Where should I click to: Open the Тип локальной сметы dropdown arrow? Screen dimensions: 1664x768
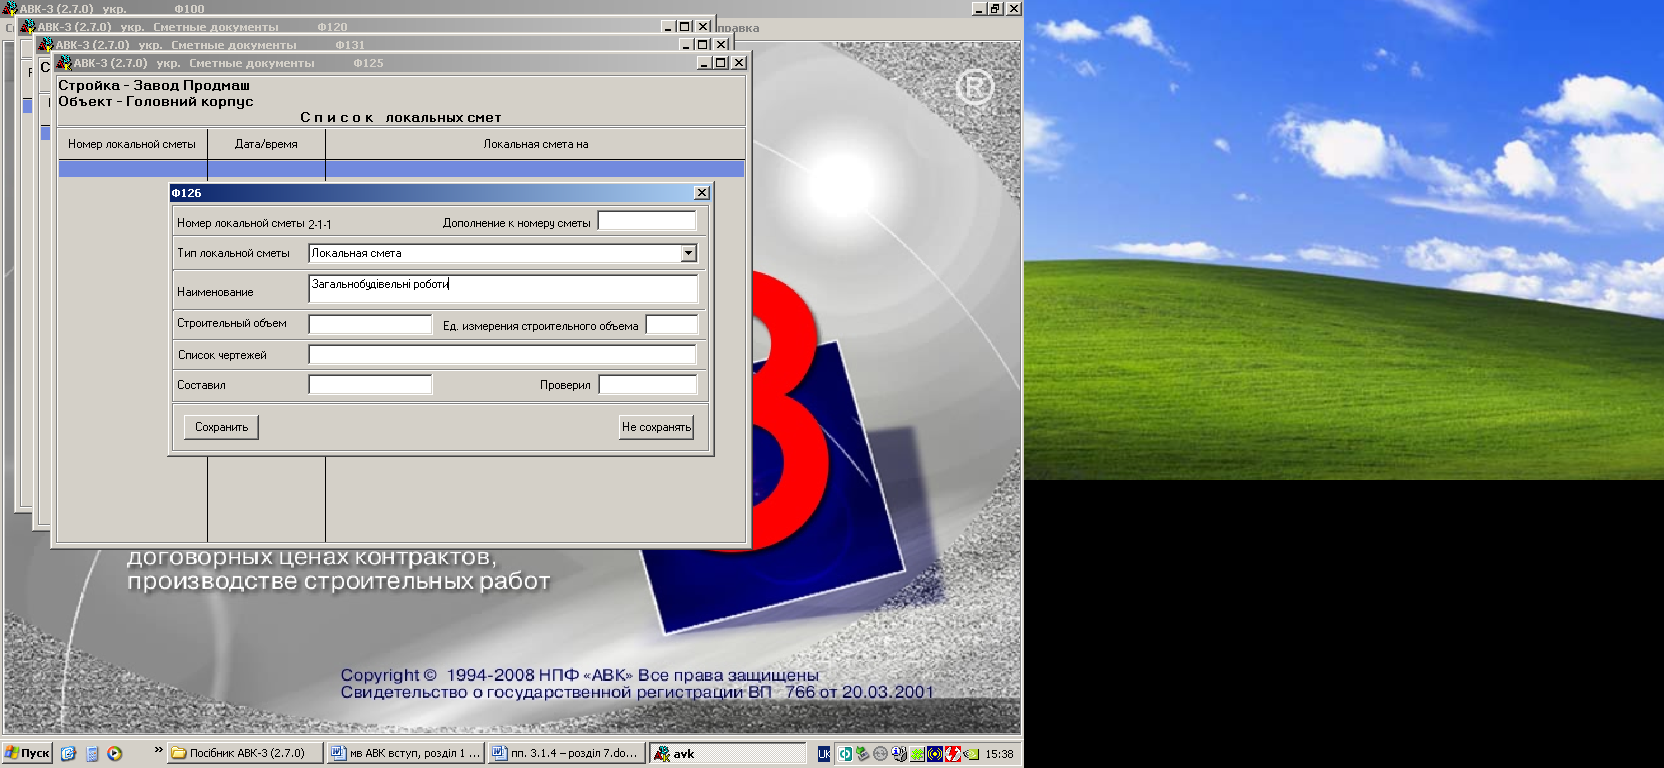(x=688, y=253)
